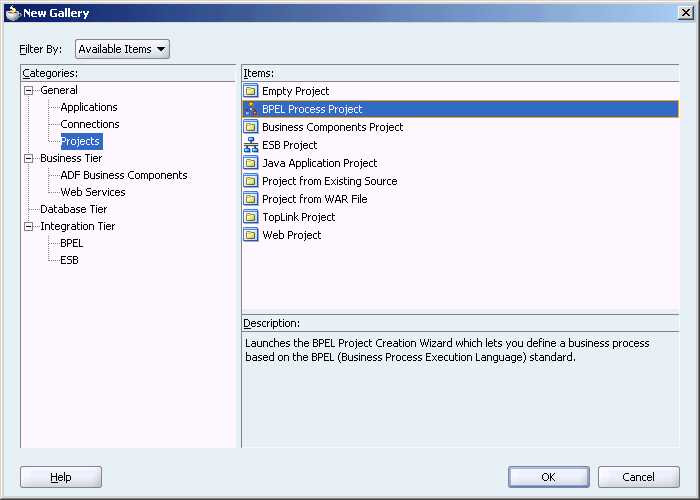Select the General category
This screenshot has width=700, height=500.
tap(58, 90)
